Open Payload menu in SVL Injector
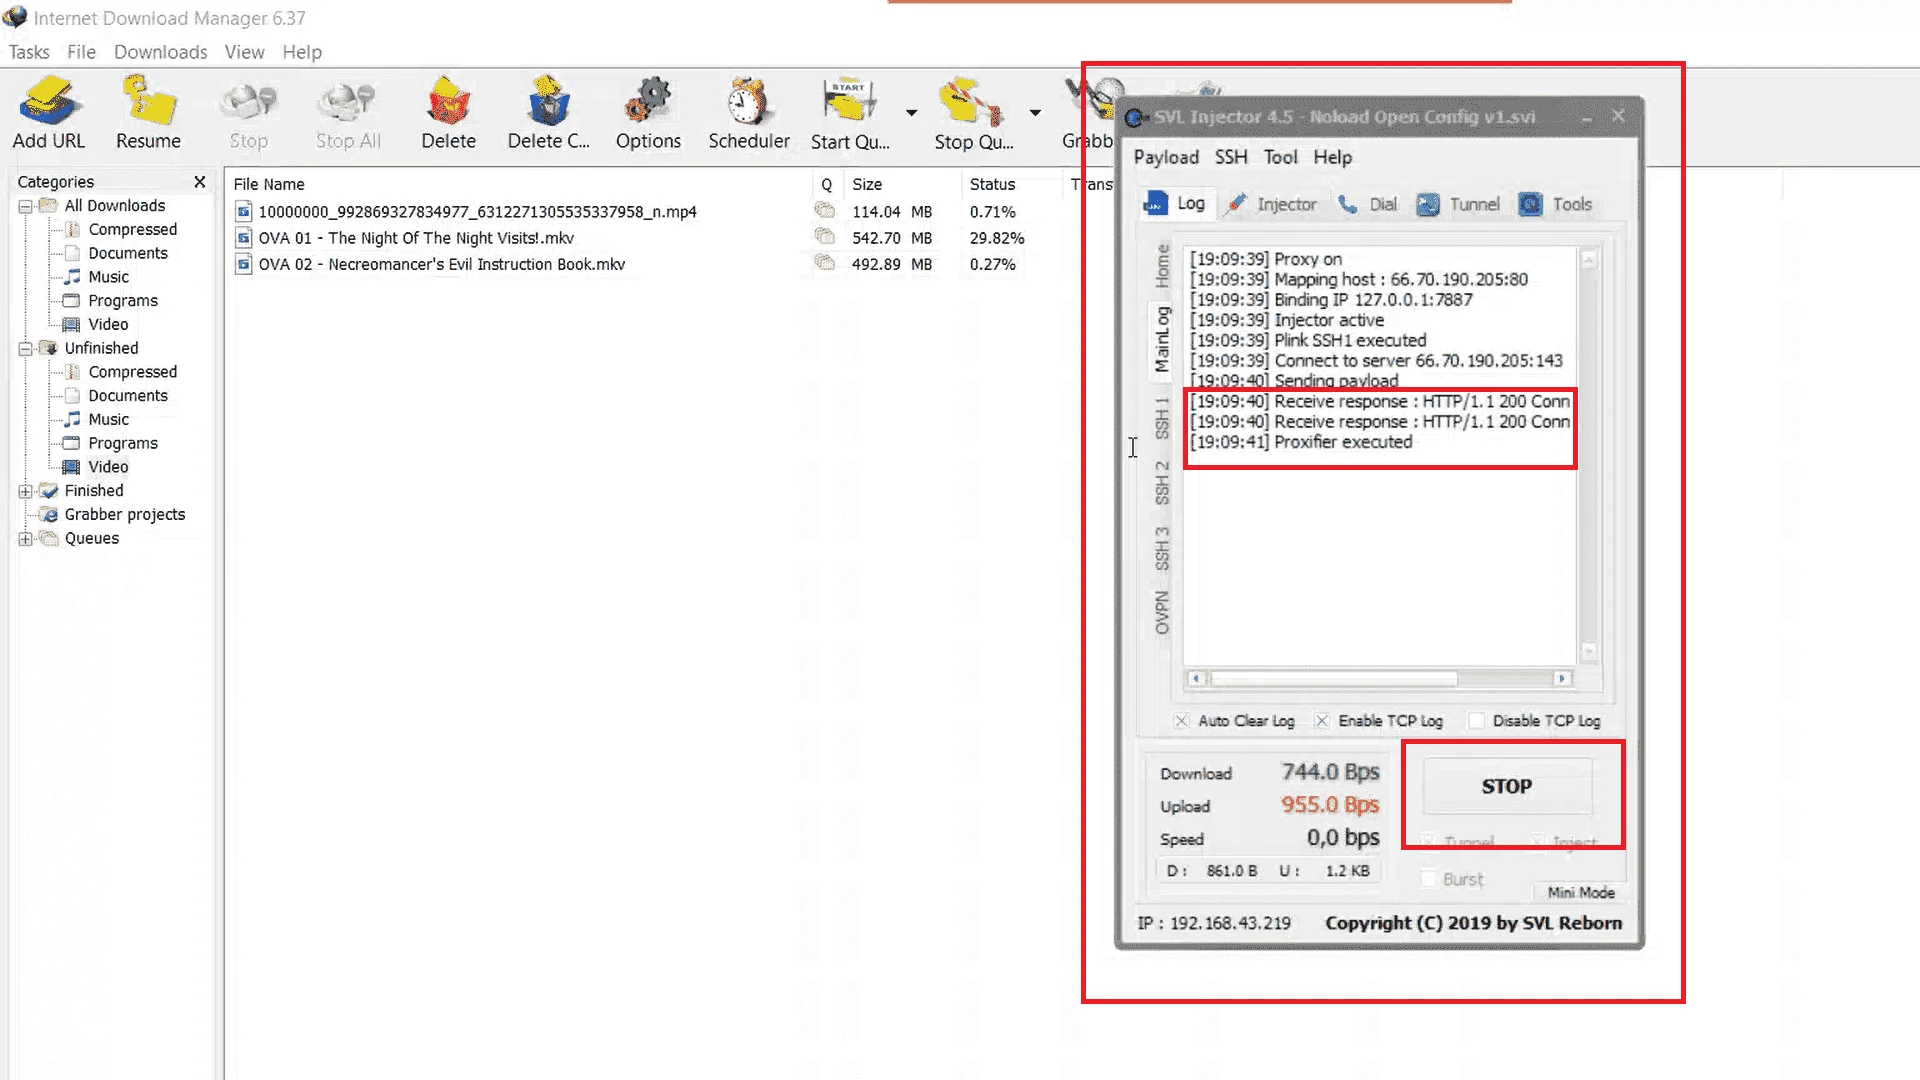The width and height of the screenshot is (1920, 1080). pyautogui.click(x=1166, y=157)
